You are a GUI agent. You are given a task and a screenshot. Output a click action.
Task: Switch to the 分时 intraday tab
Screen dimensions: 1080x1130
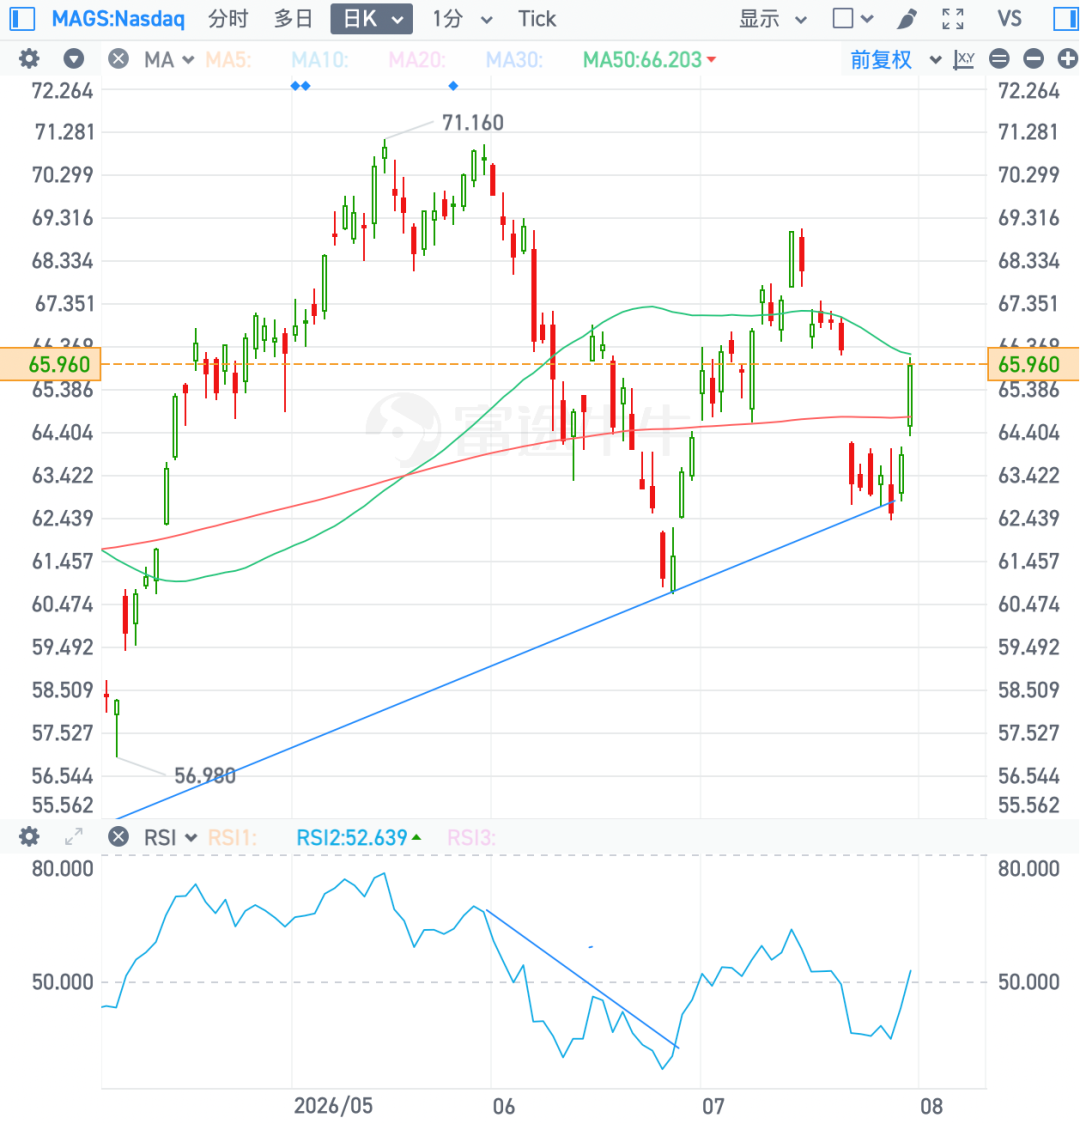(228, 19)
